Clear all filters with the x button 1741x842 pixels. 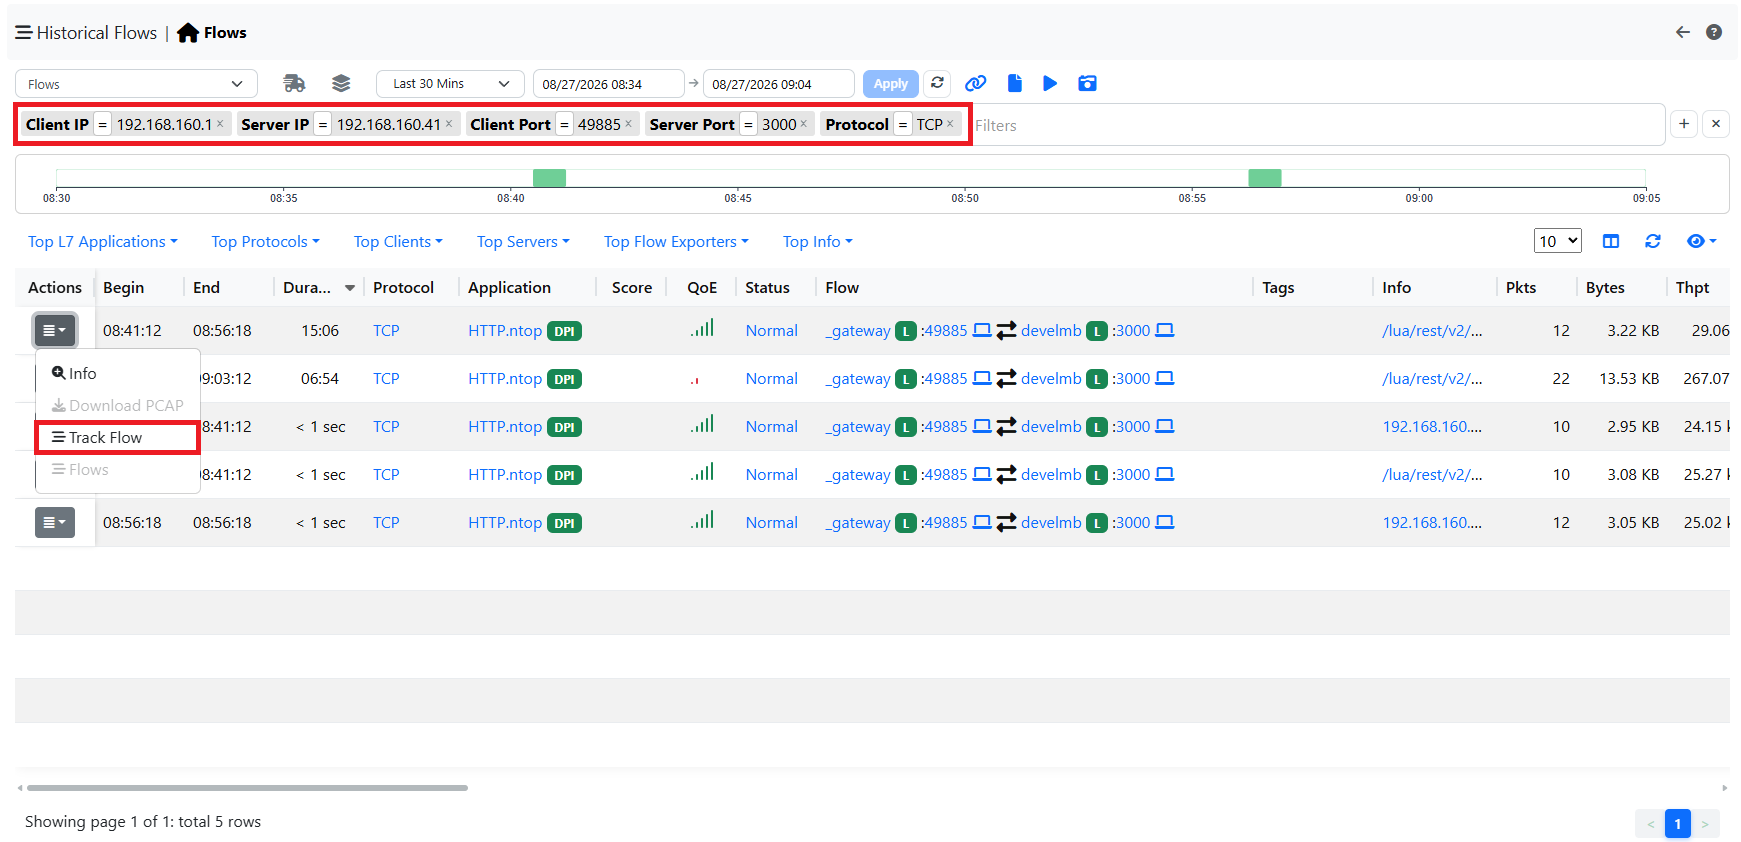coord(1716,124)
